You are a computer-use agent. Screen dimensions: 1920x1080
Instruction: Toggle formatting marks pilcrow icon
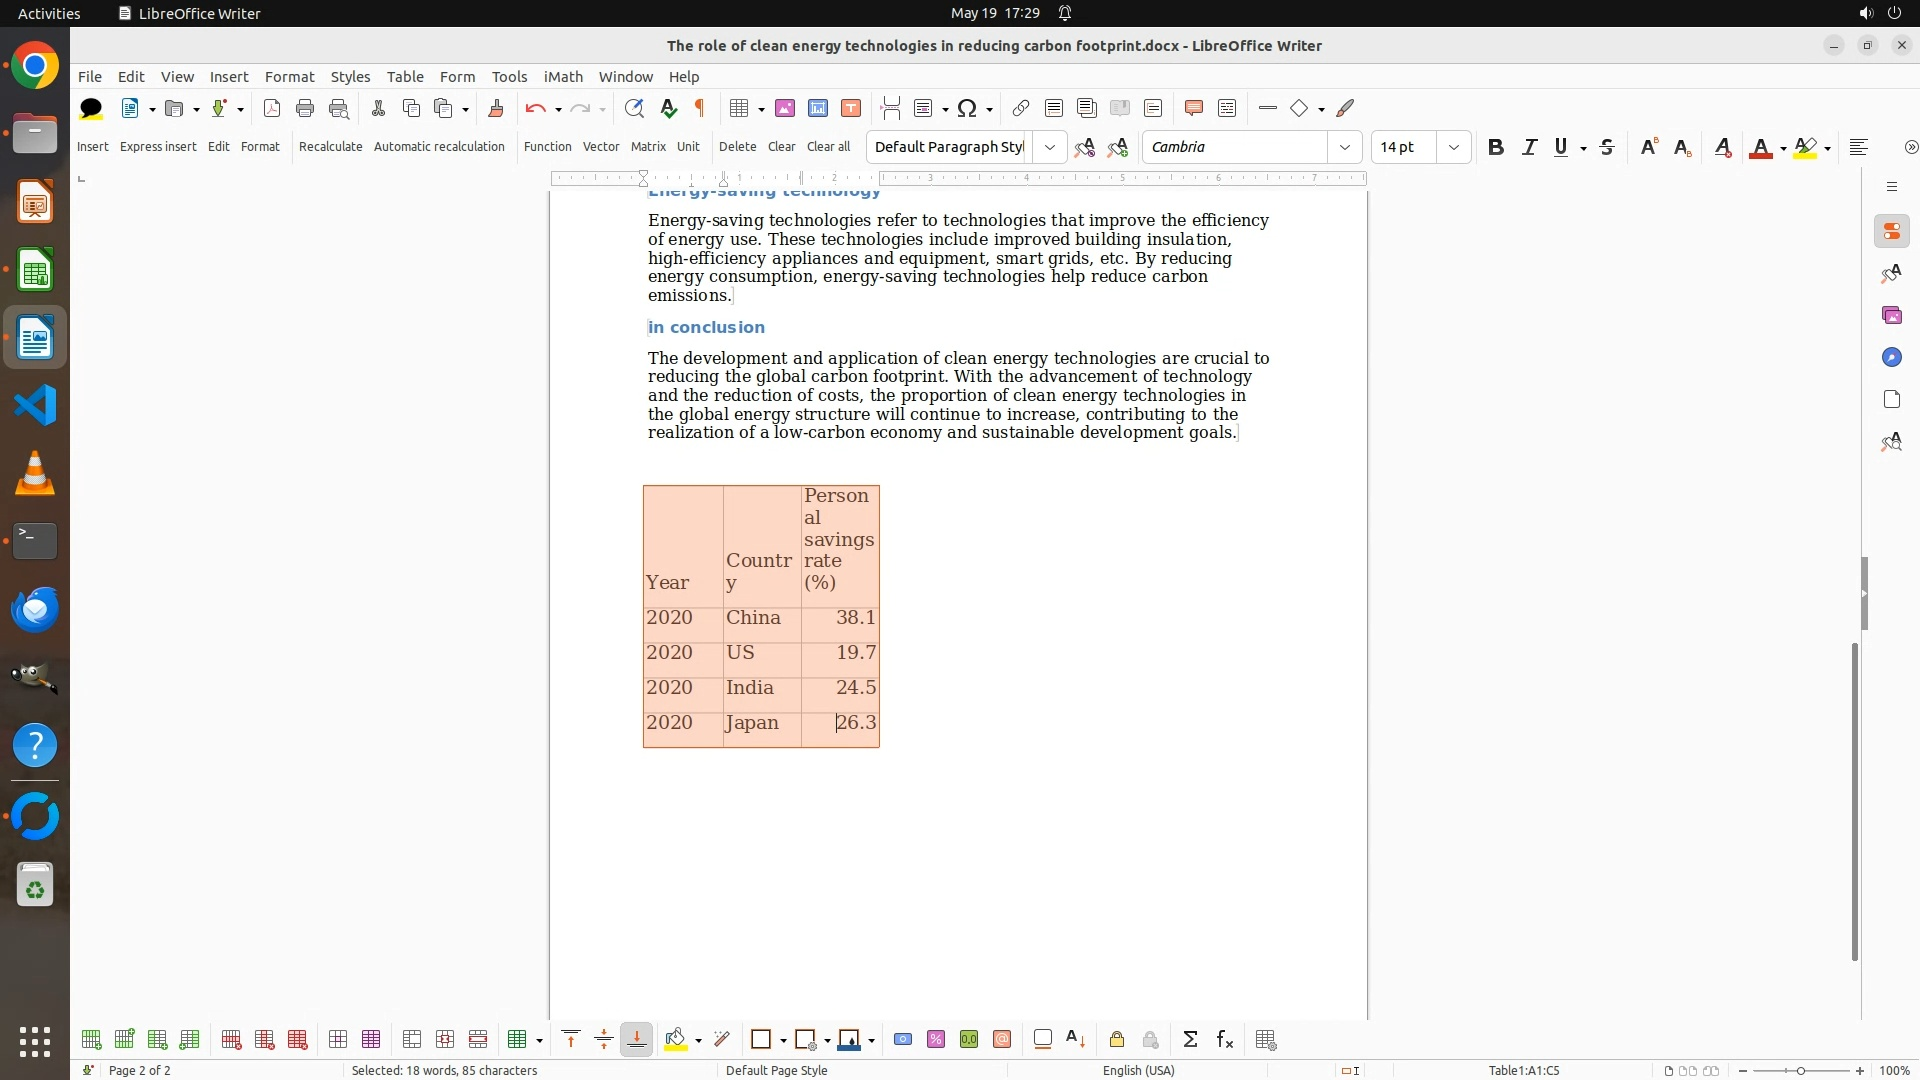click(x=700, y=108)
